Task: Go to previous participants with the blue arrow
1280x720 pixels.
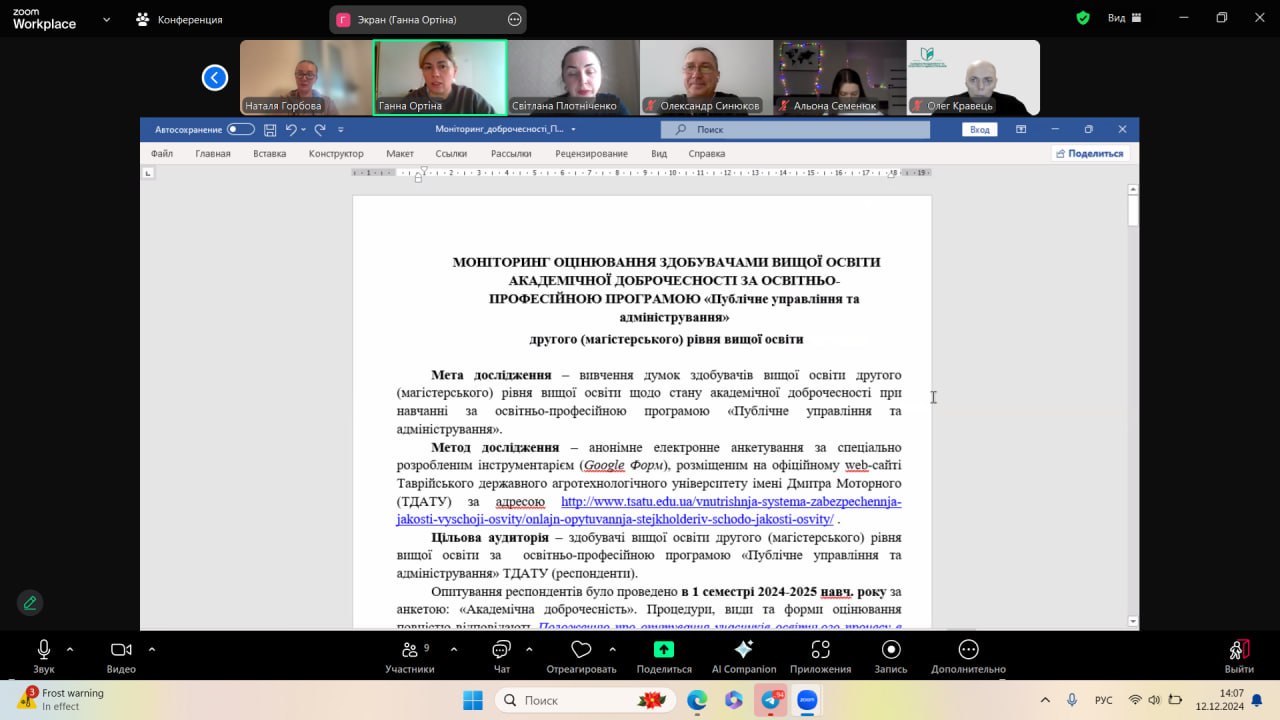Action: (x=215, y=77)
